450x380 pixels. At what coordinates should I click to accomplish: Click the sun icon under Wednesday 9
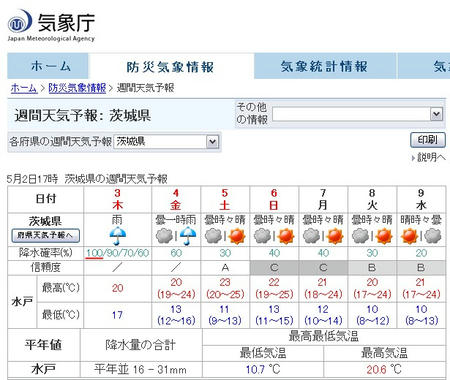coord(409,236)
